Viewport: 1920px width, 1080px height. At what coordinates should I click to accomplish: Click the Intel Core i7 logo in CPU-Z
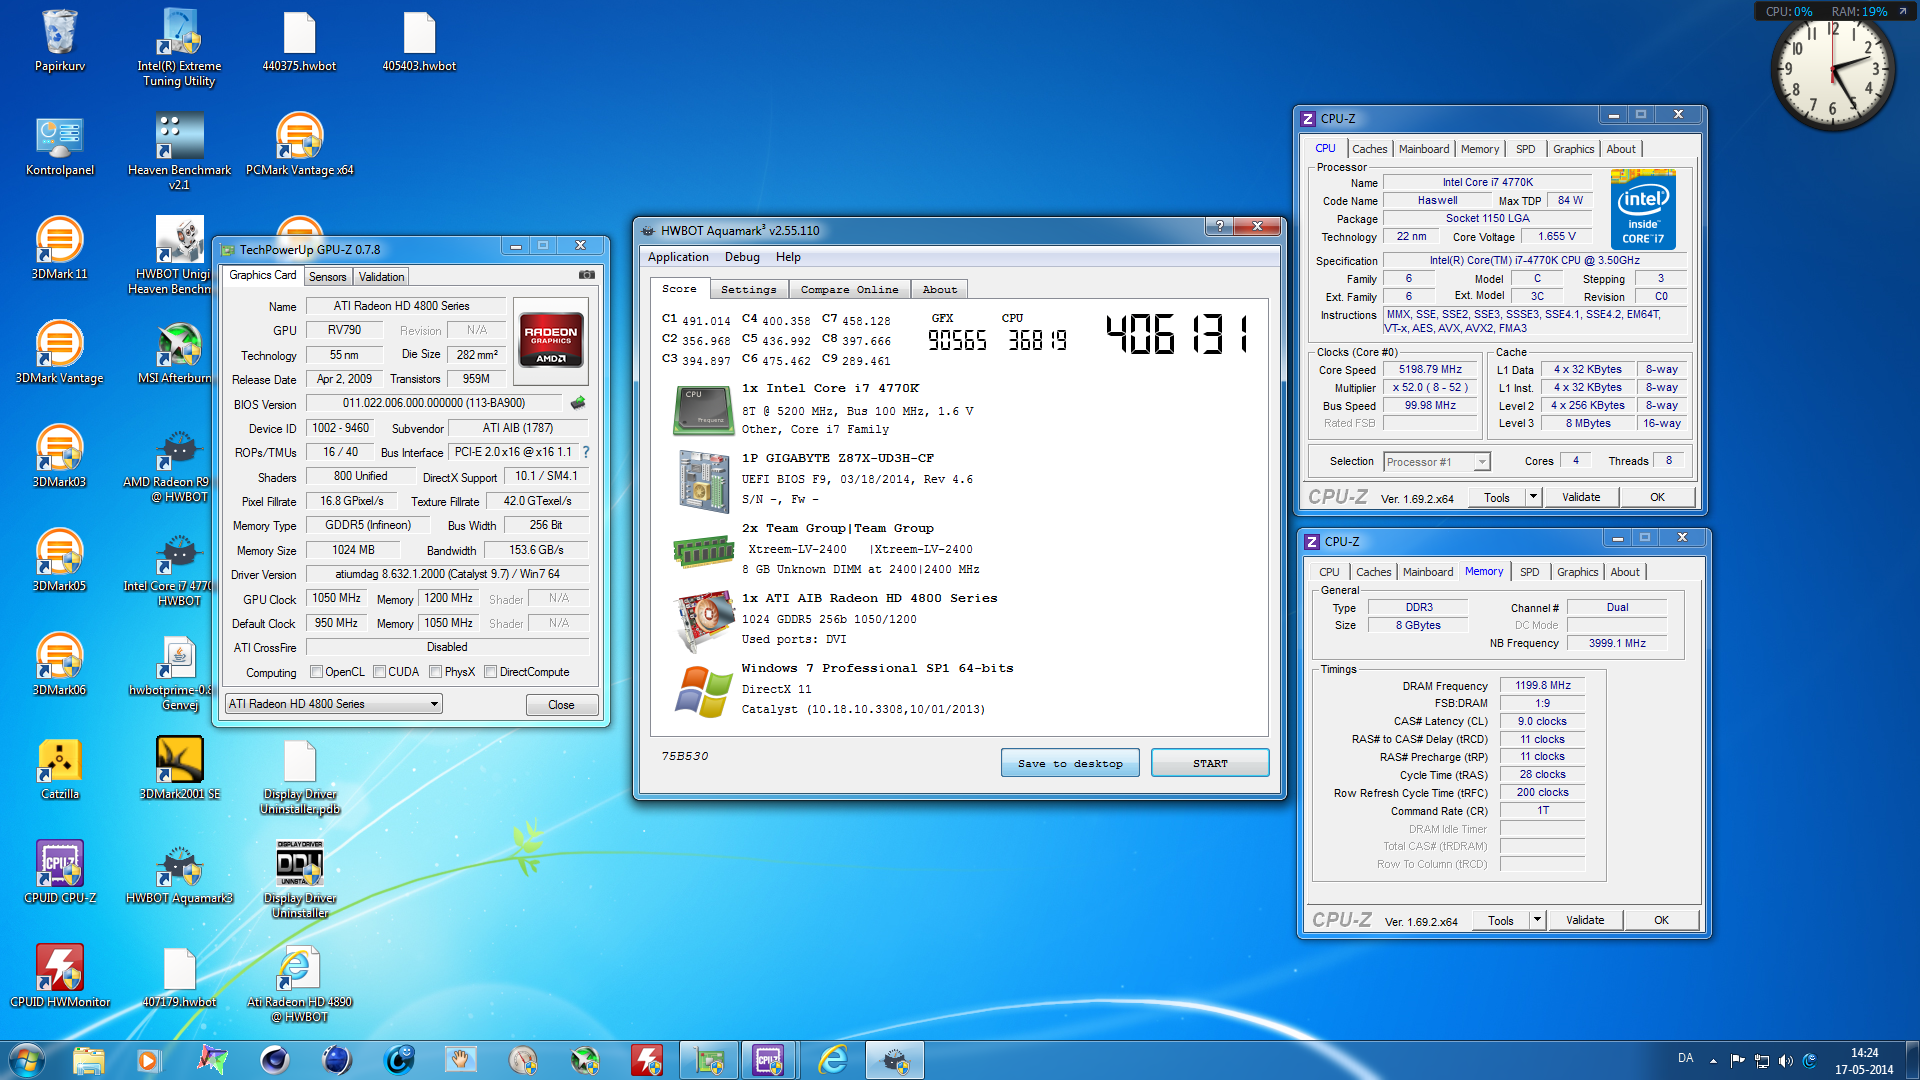[1643, 210]
